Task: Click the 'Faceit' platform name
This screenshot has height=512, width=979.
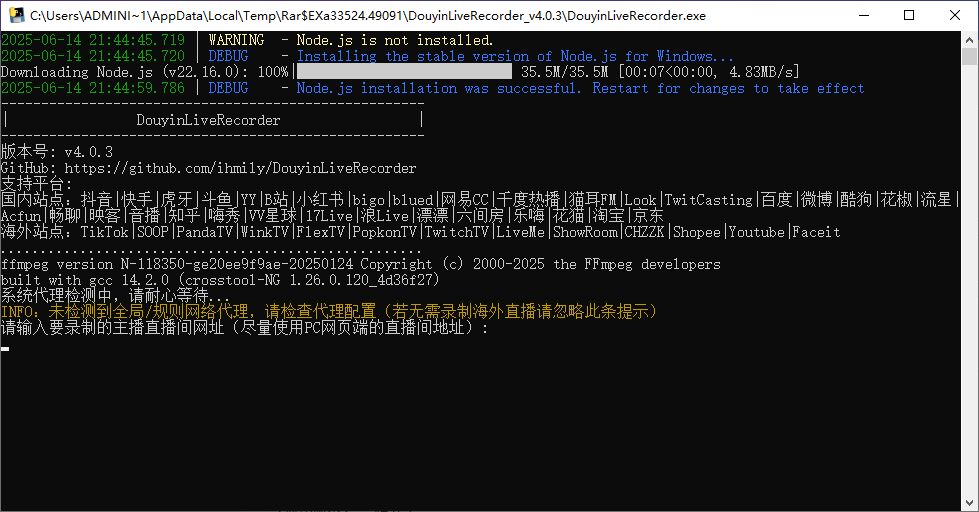Action: [817, 232]
